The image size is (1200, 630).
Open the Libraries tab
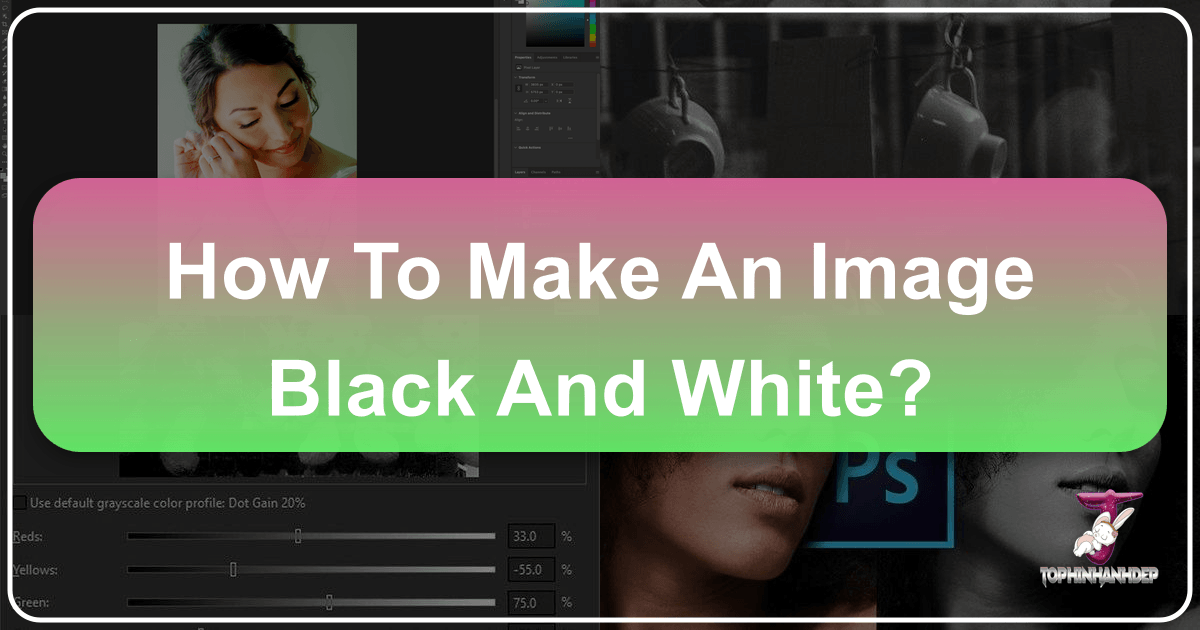[x=570, y=58]
